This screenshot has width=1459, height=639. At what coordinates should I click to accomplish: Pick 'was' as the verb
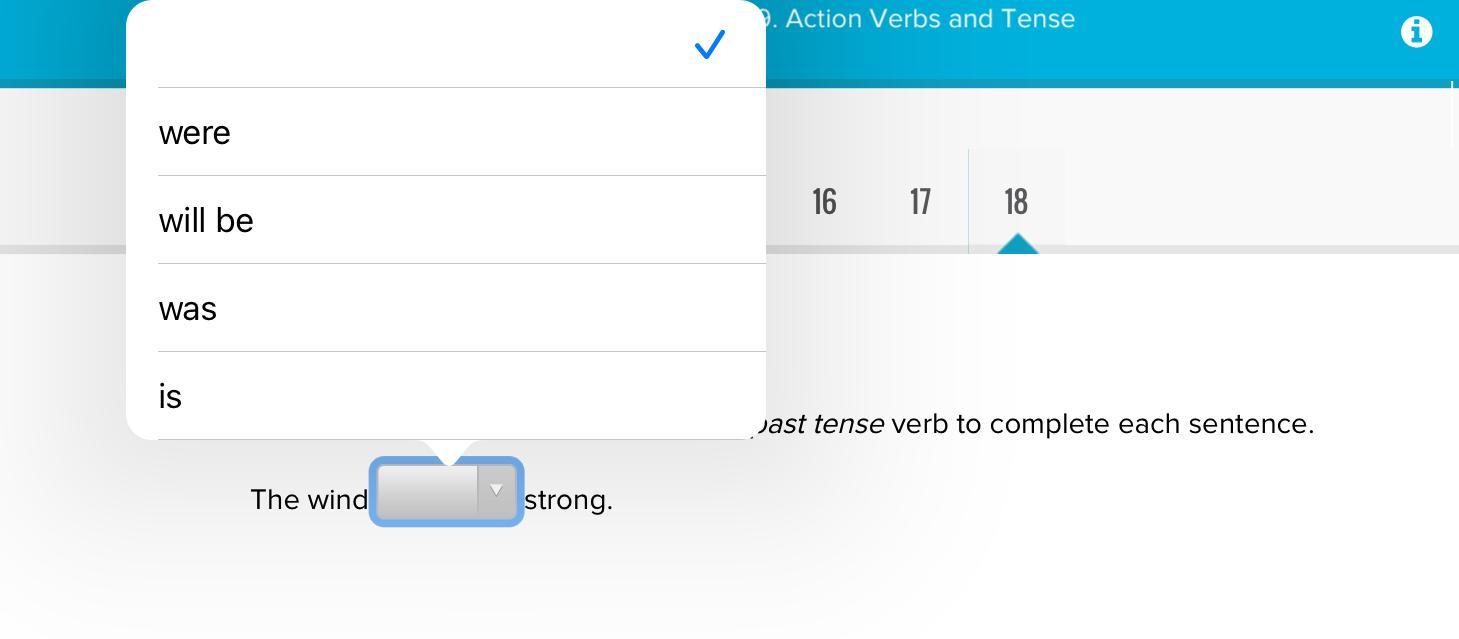(x=188, y=309)
